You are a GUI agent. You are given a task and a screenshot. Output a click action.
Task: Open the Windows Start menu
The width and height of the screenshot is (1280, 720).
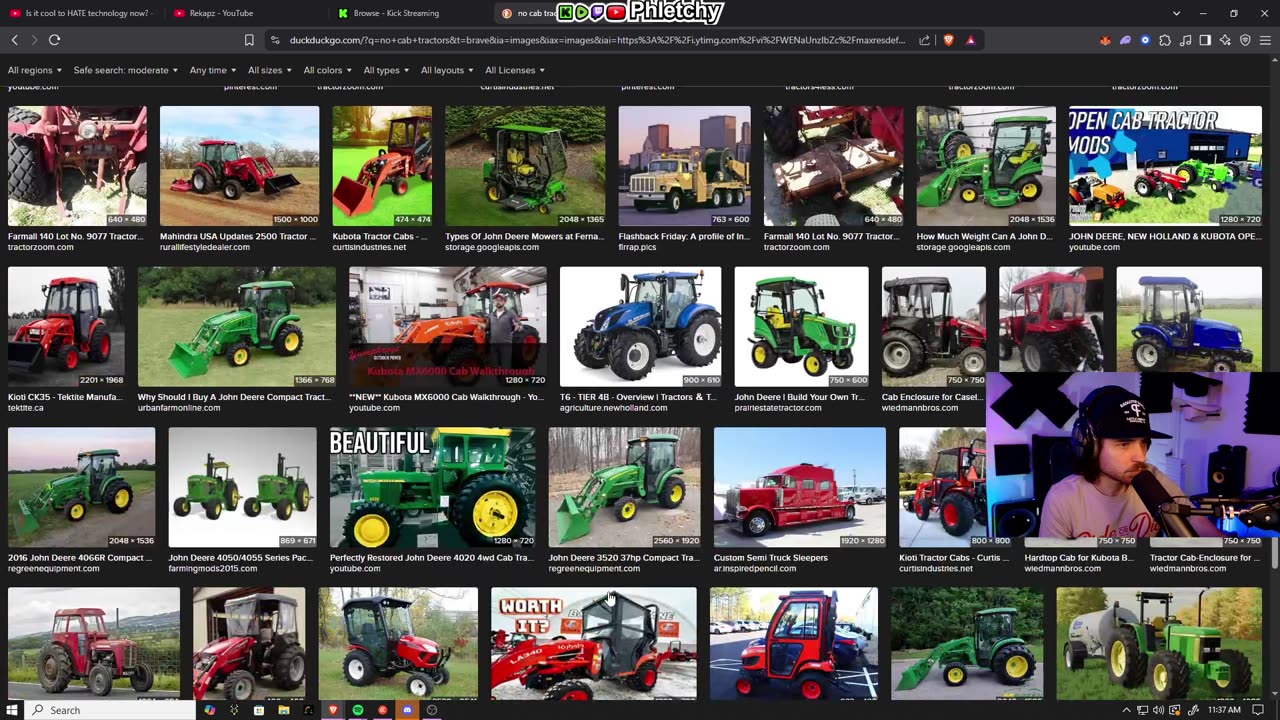click(x=13, y=710)
